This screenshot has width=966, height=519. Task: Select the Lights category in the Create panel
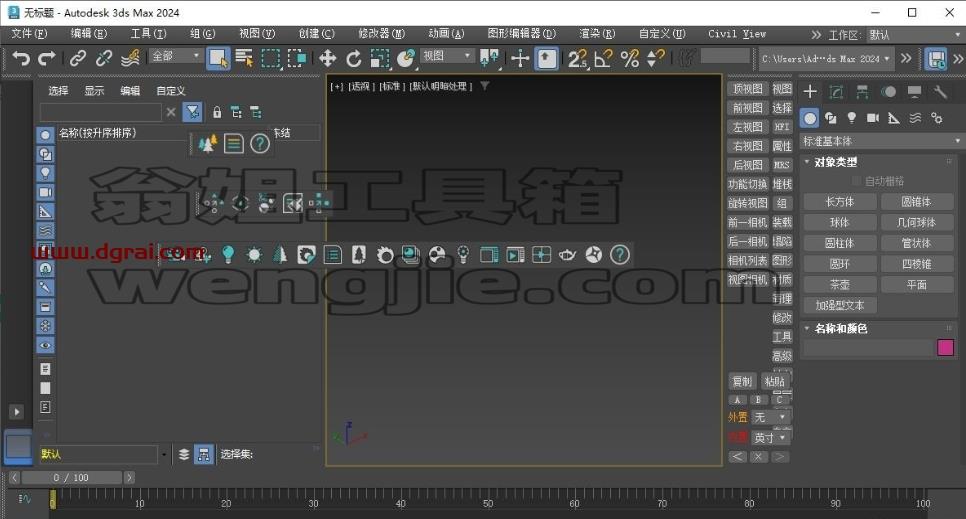(851, 118)
